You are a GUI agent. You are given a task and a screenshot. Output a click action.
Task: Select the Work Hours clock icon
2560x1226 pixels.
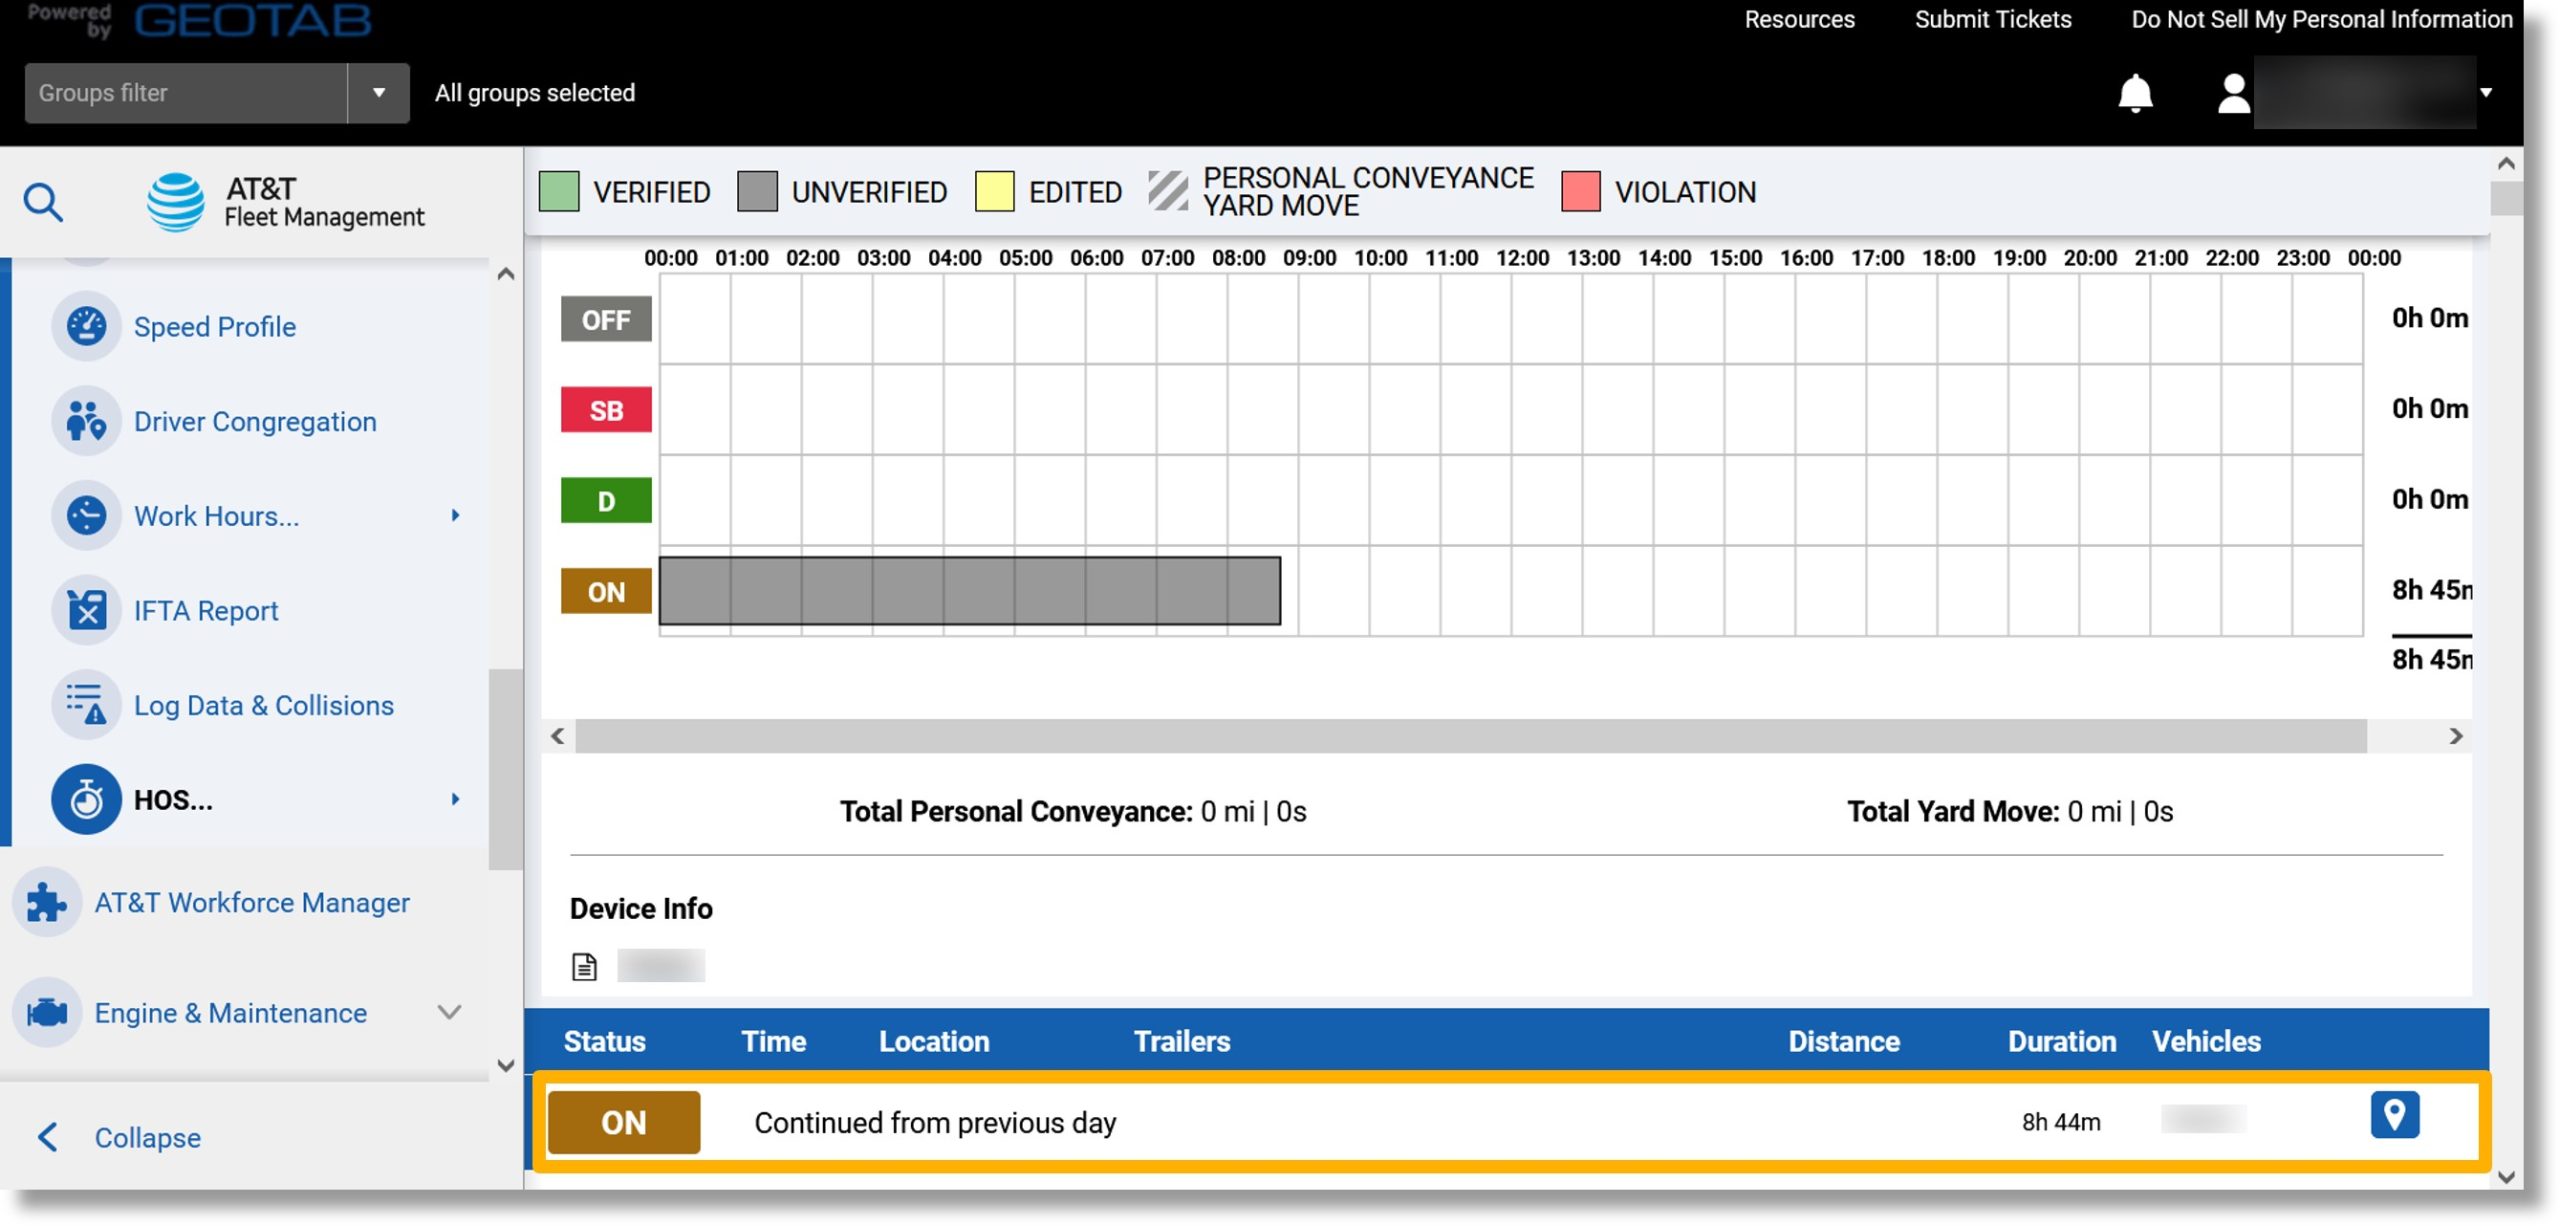pyautogui.click(x=86, y=515)
